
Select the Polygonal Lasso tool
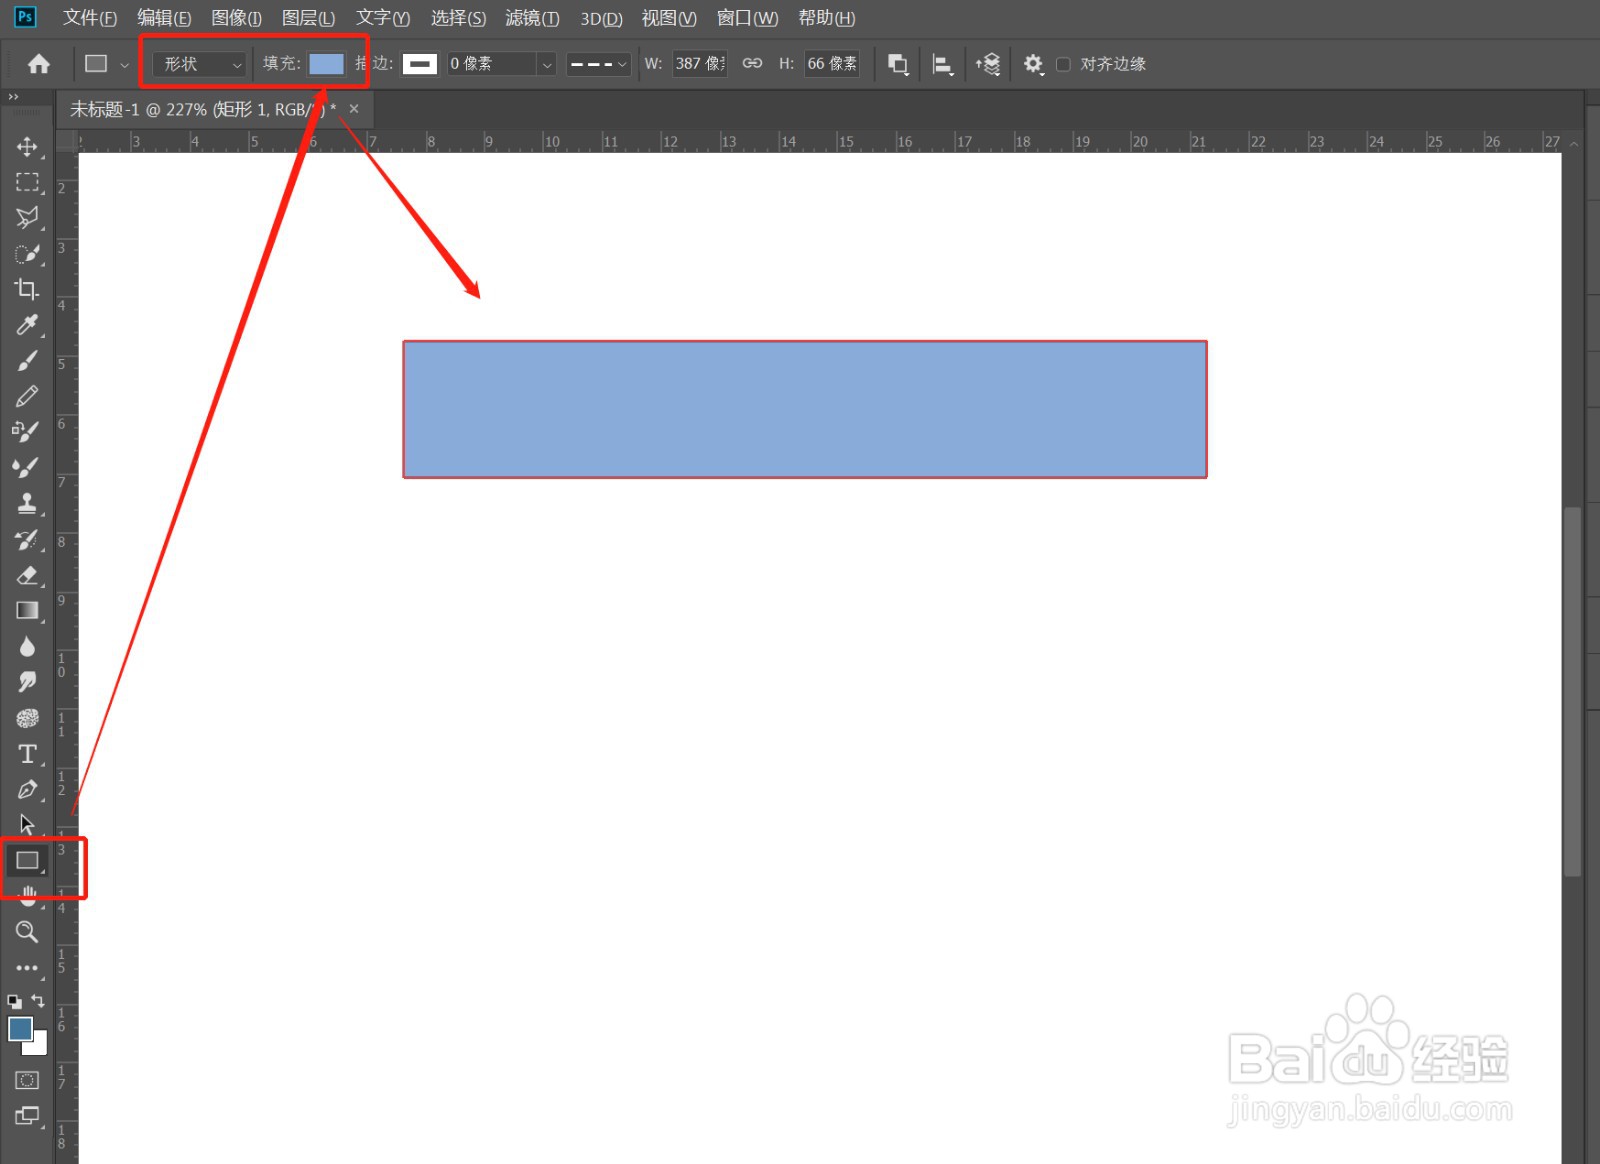(x=27, y=218)
